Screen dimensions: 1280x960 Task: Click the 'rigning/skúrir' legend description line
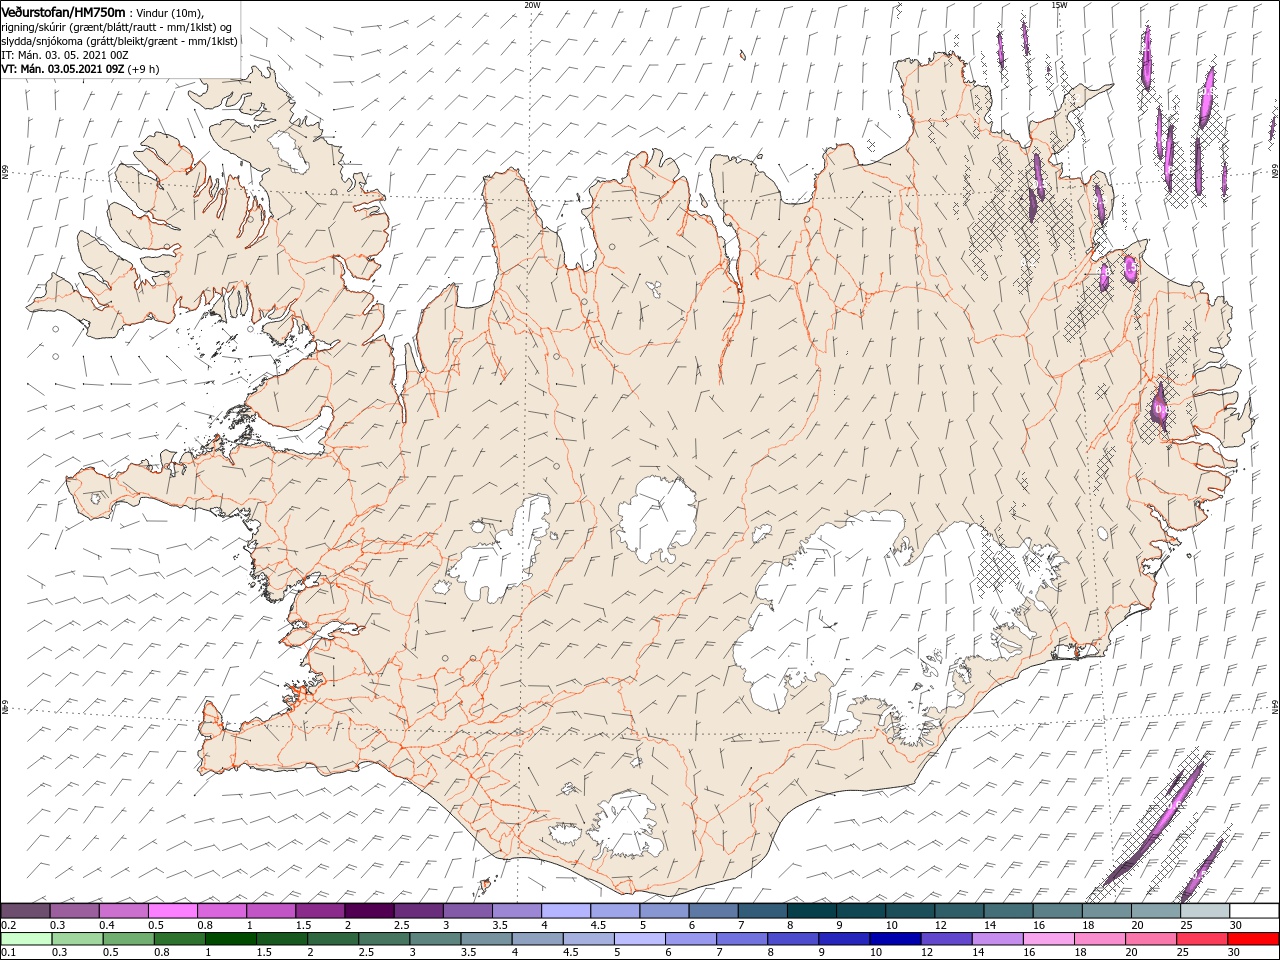pos(117,27)
